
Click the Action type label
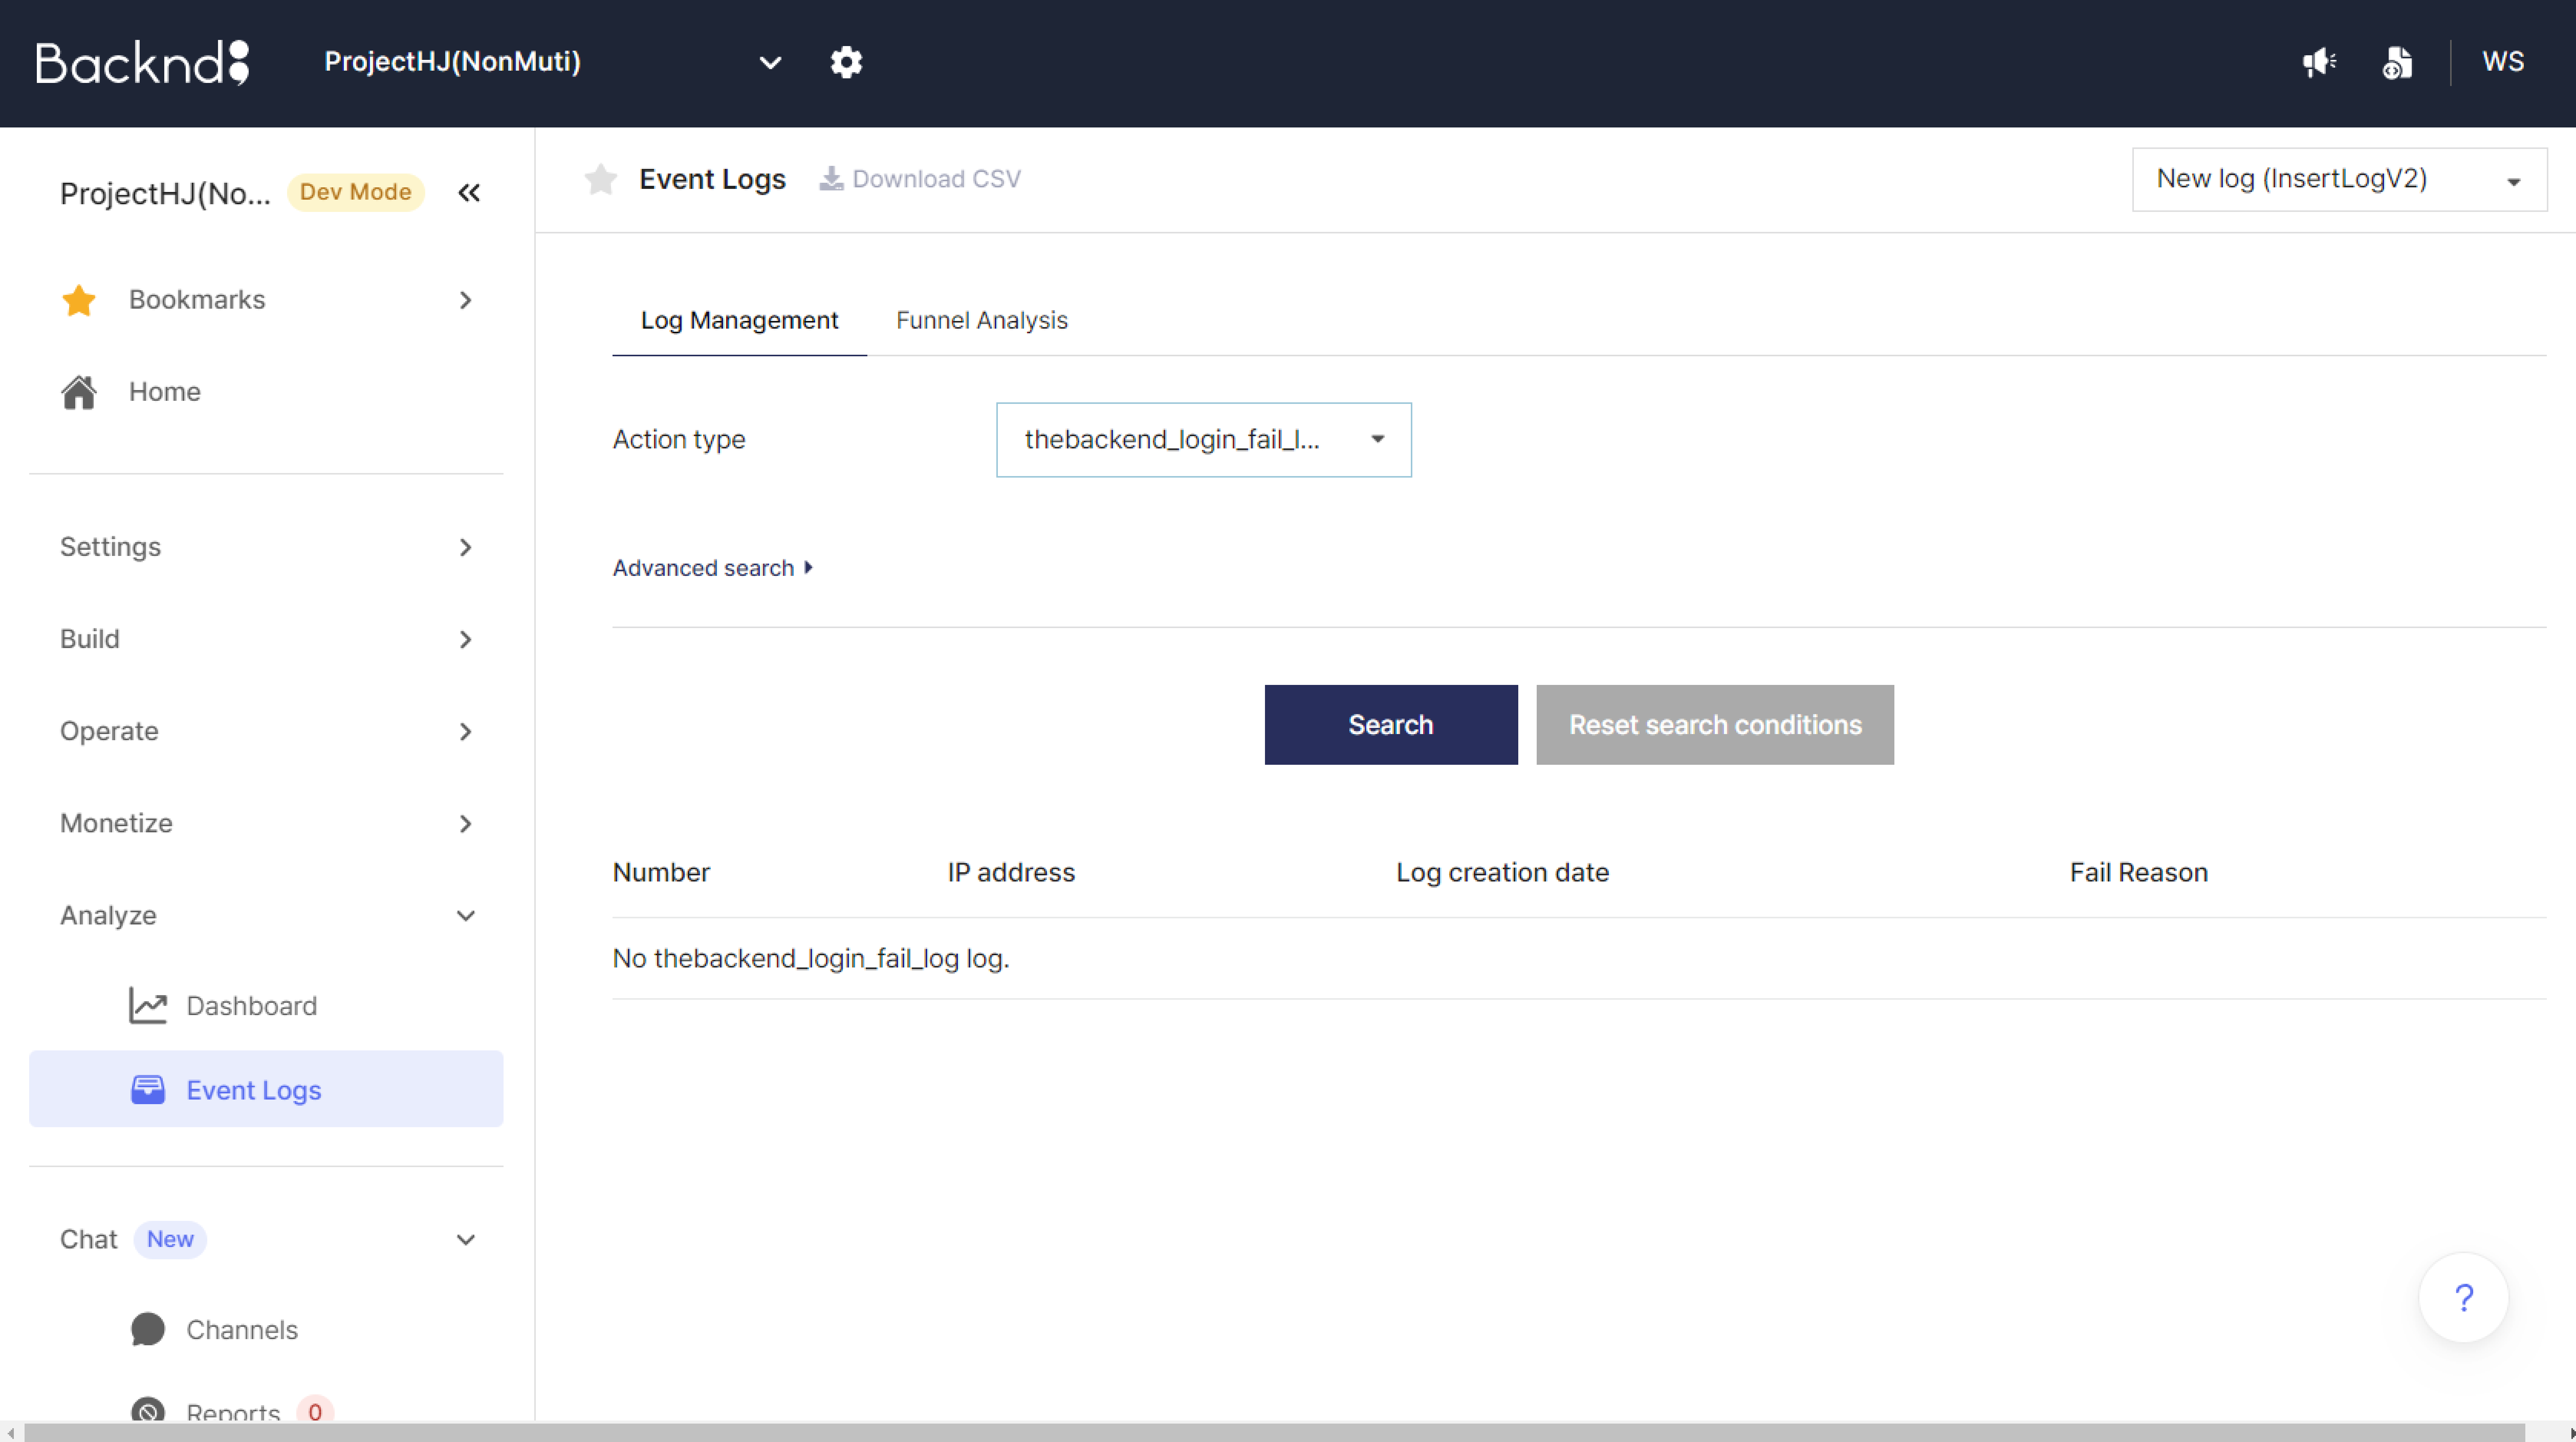click(x=678, y=440)
